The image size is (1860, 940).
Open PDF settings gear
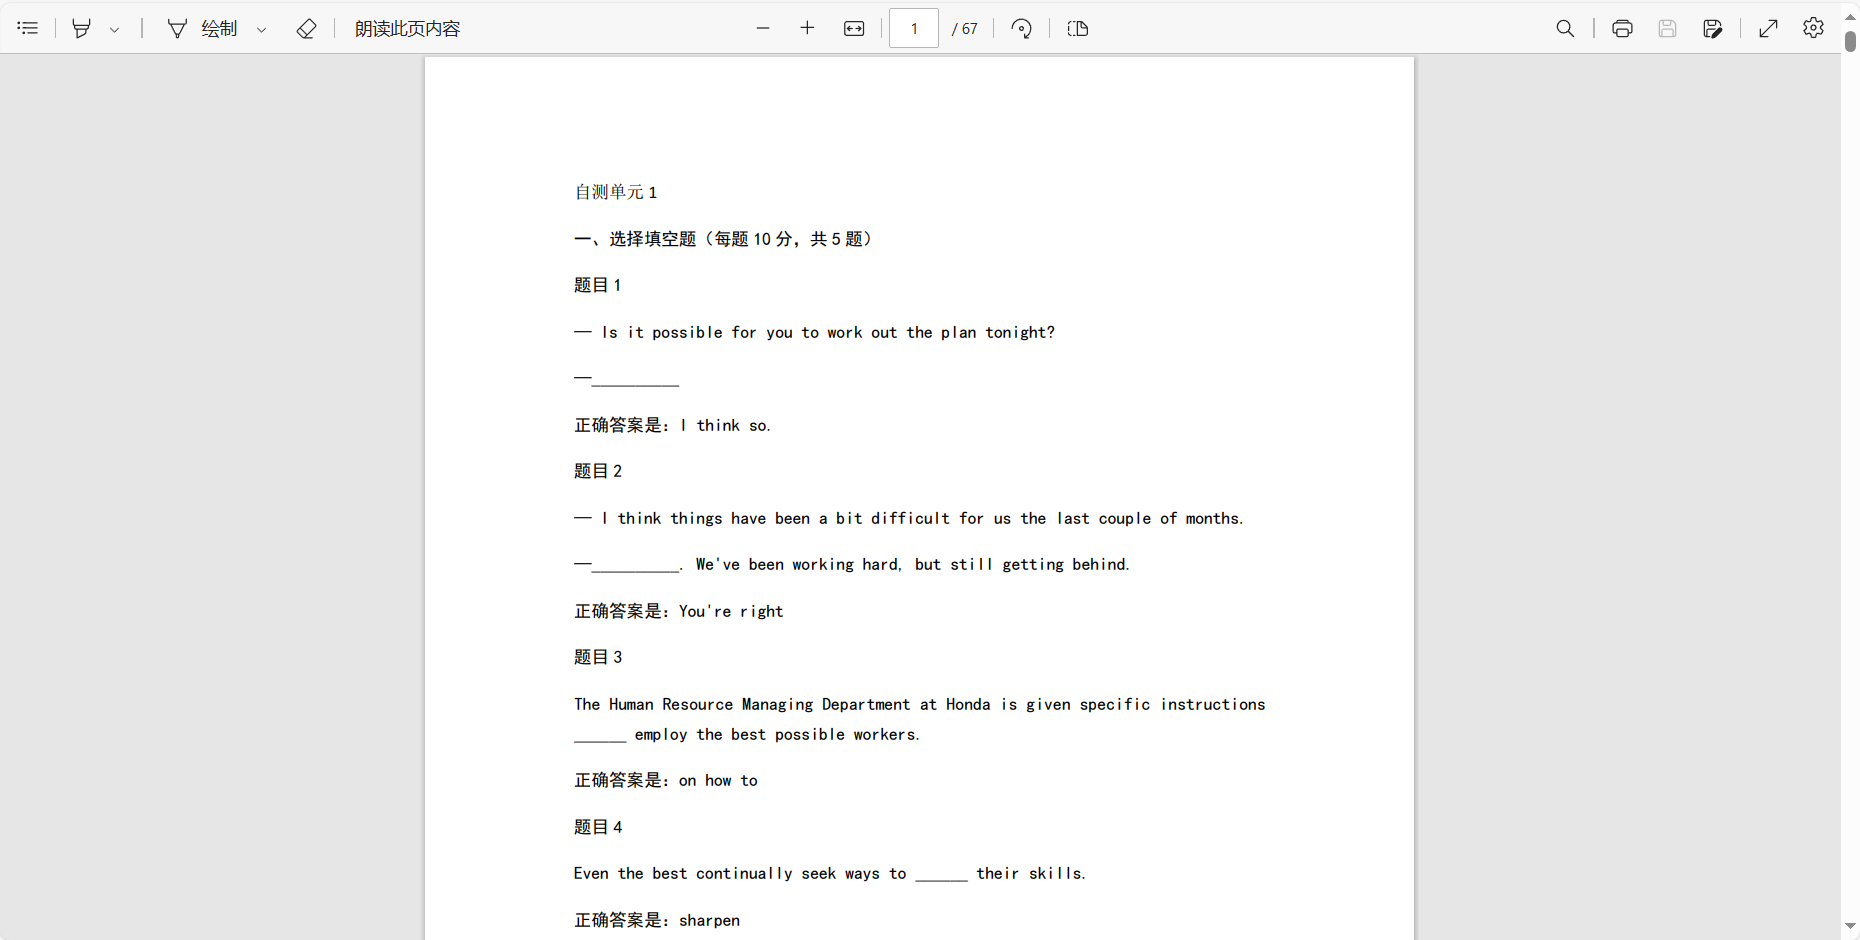(1814, 28)
